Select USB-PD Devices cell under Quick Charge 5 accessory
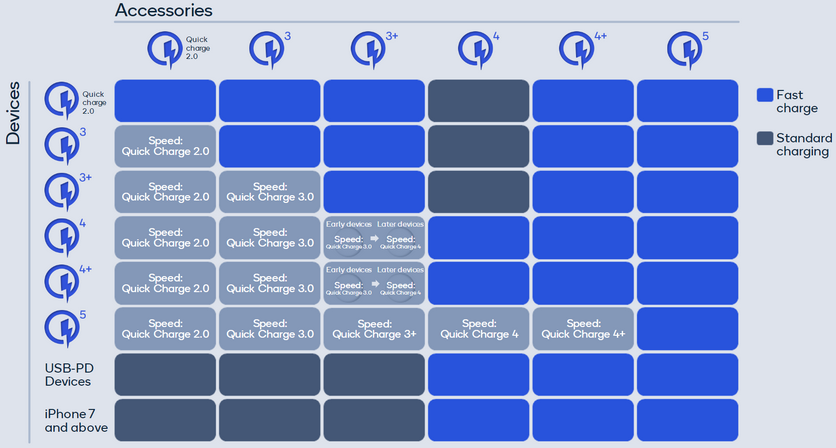836x448 pixels. (x=688, y=374)
